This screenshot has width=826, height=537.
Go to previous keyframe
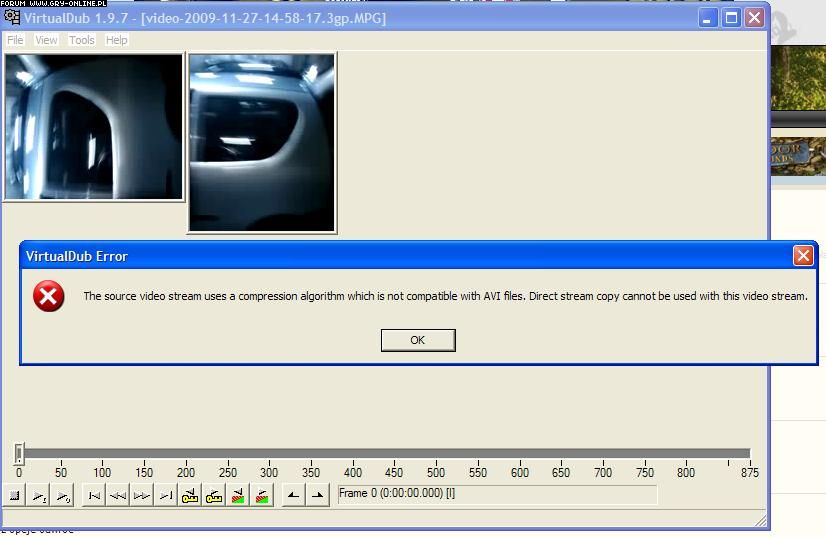pos(190,495)
